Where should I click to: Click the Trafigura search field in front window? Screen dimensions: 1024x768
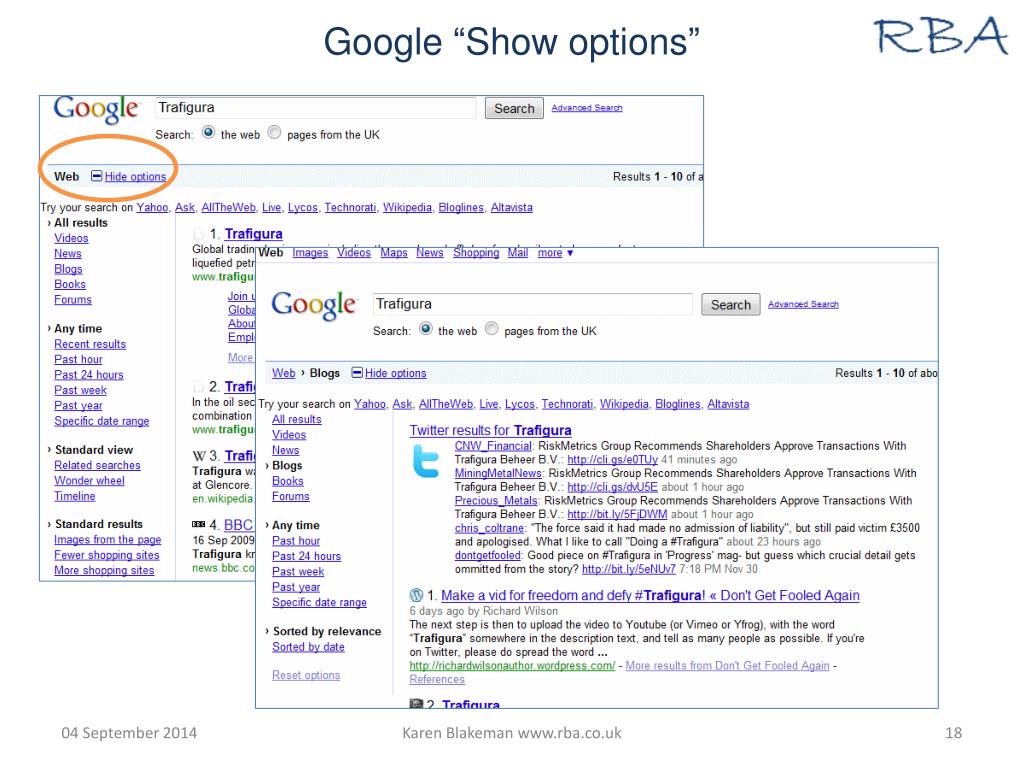click(532, 304)
